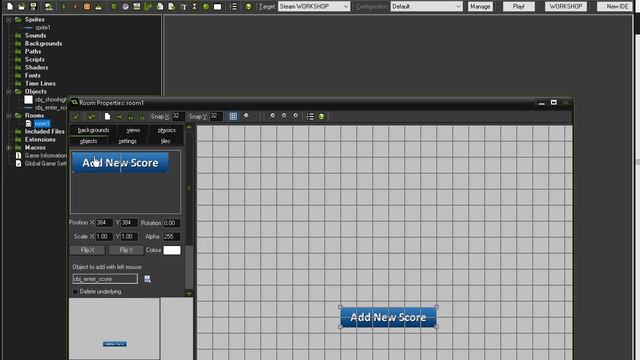Open a project with the folder icon
Screen dimensions: 640x360
pyautogui.click(x=22, y=7)
